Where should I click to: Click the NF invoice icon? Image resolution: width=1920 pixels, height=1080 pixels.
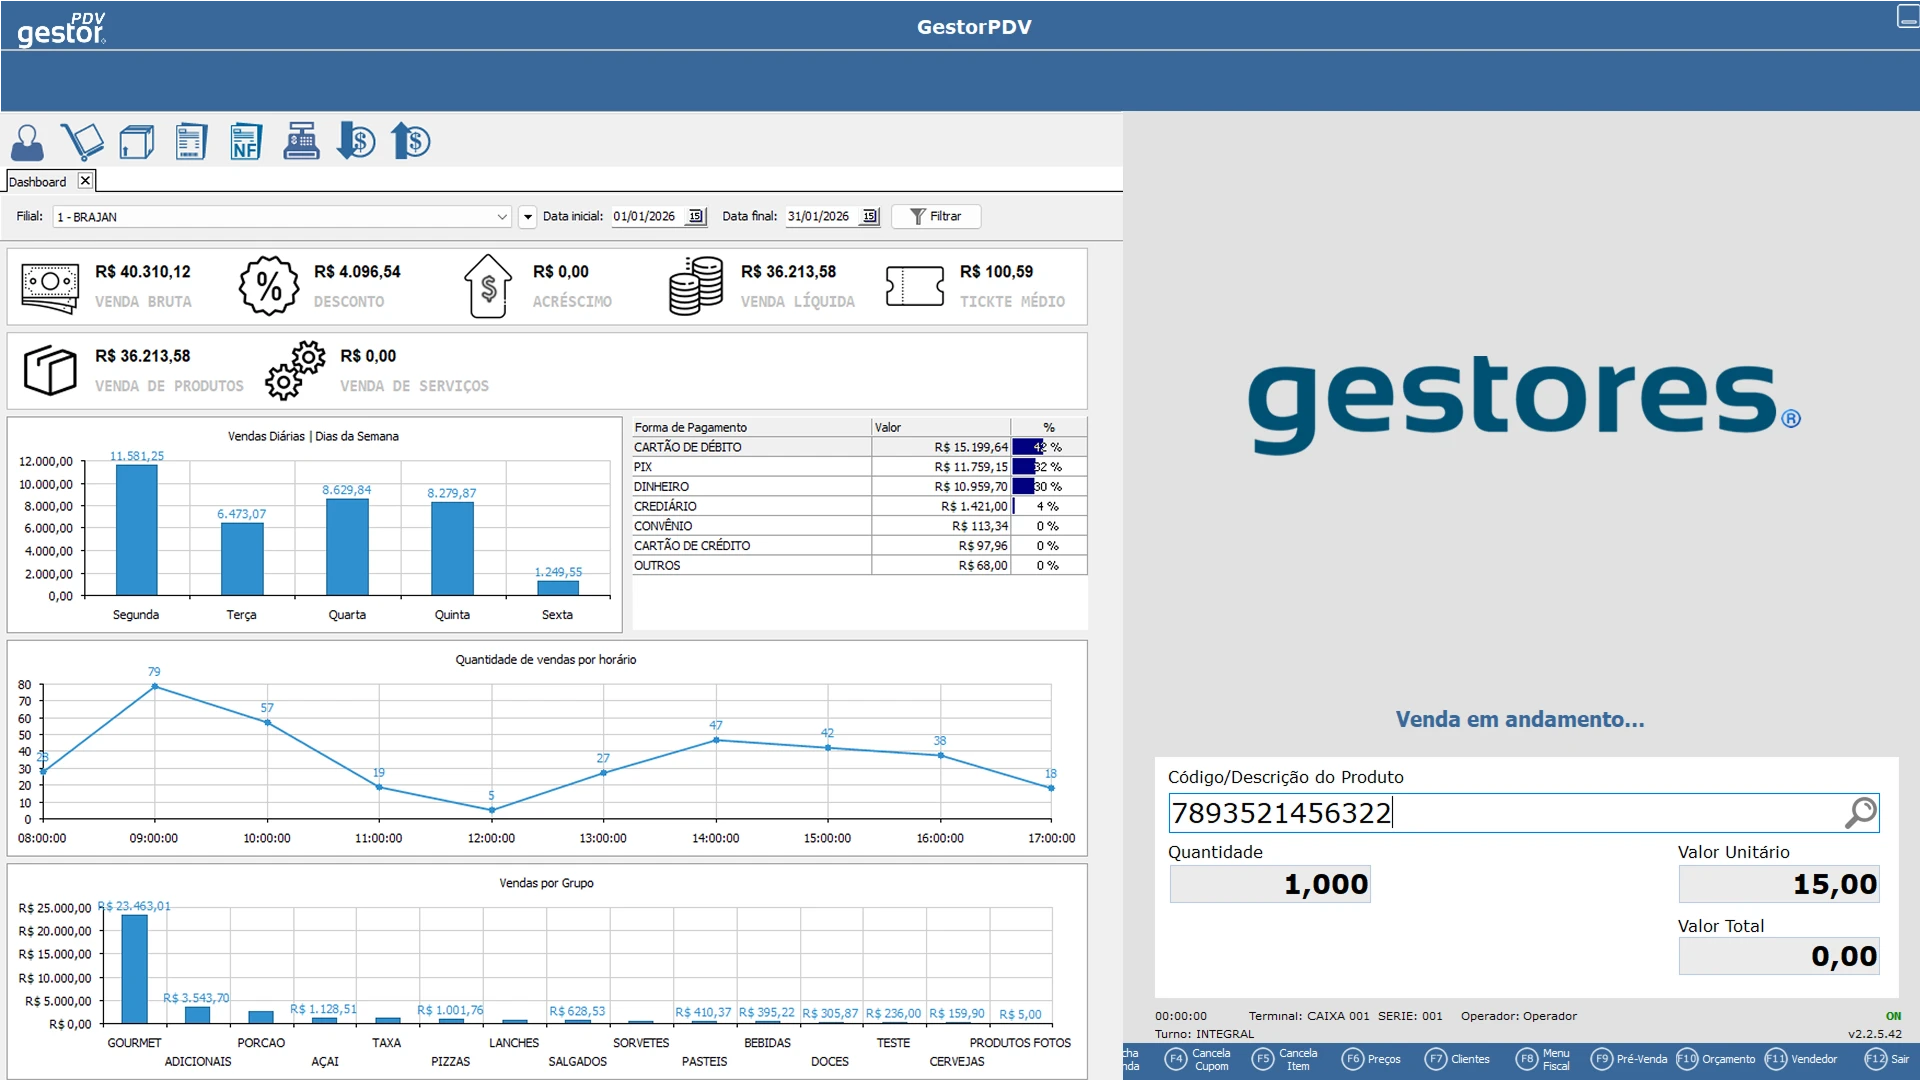point(245,142)
